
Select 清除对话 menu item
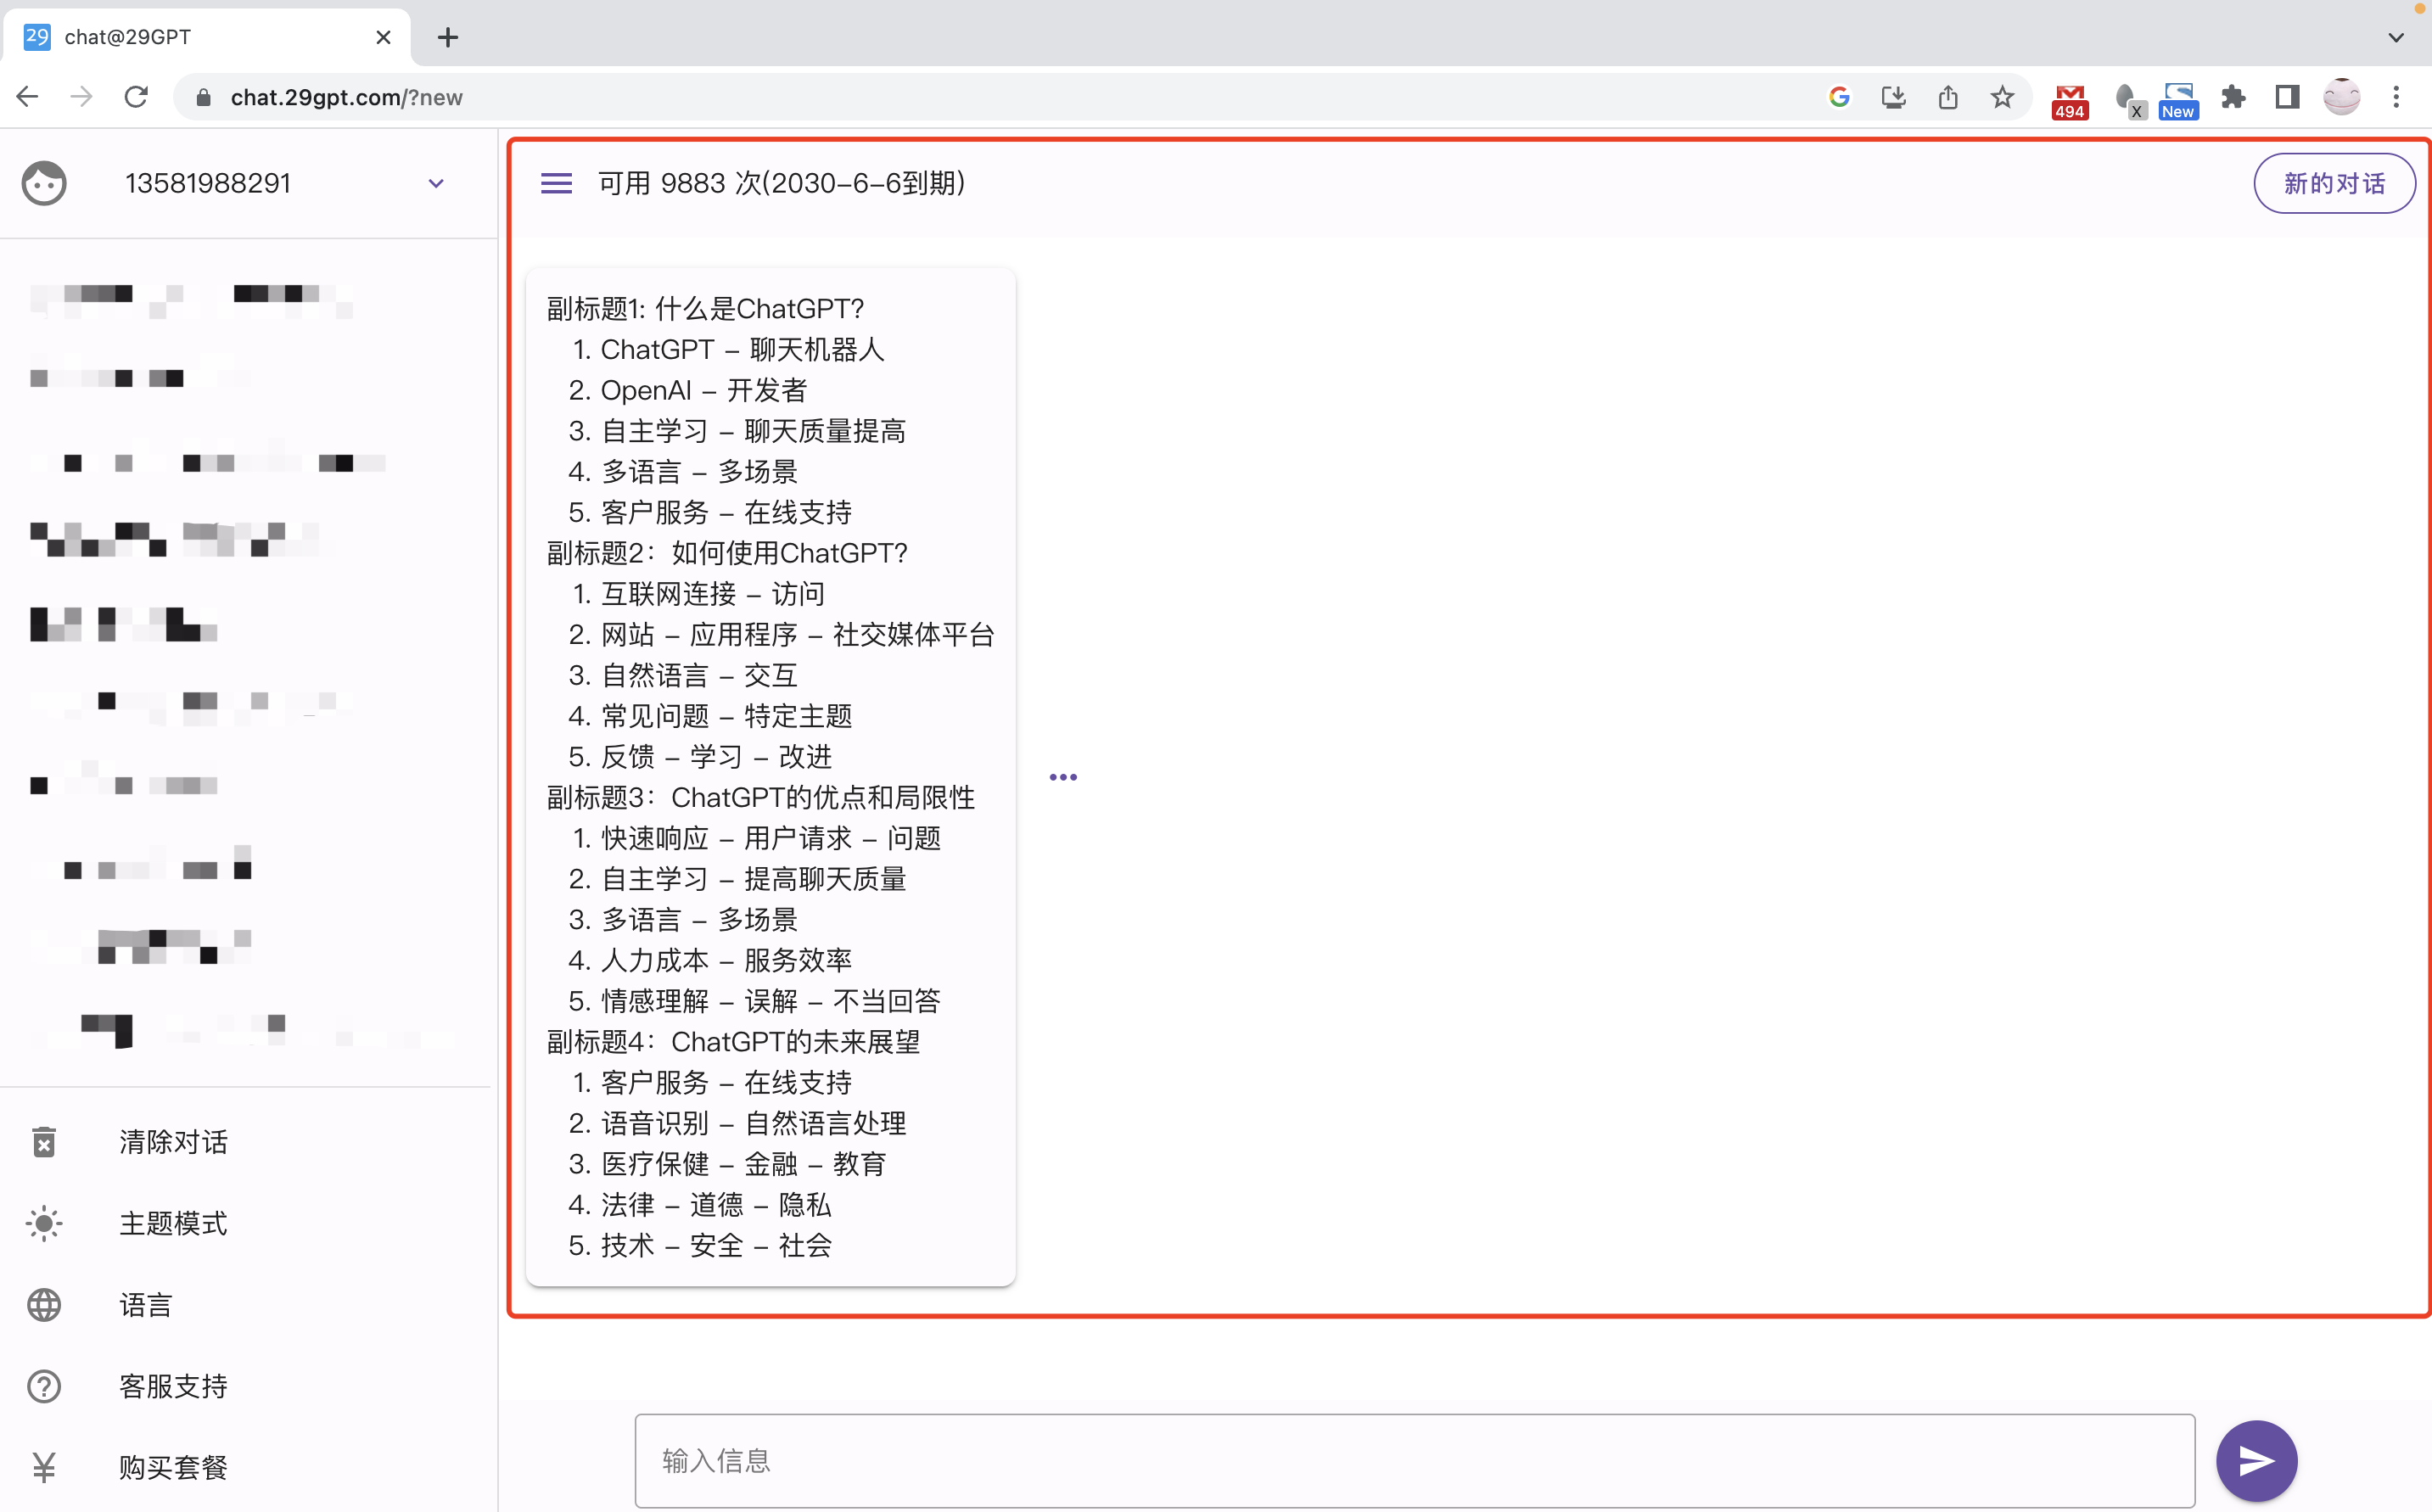(173, 1142)
